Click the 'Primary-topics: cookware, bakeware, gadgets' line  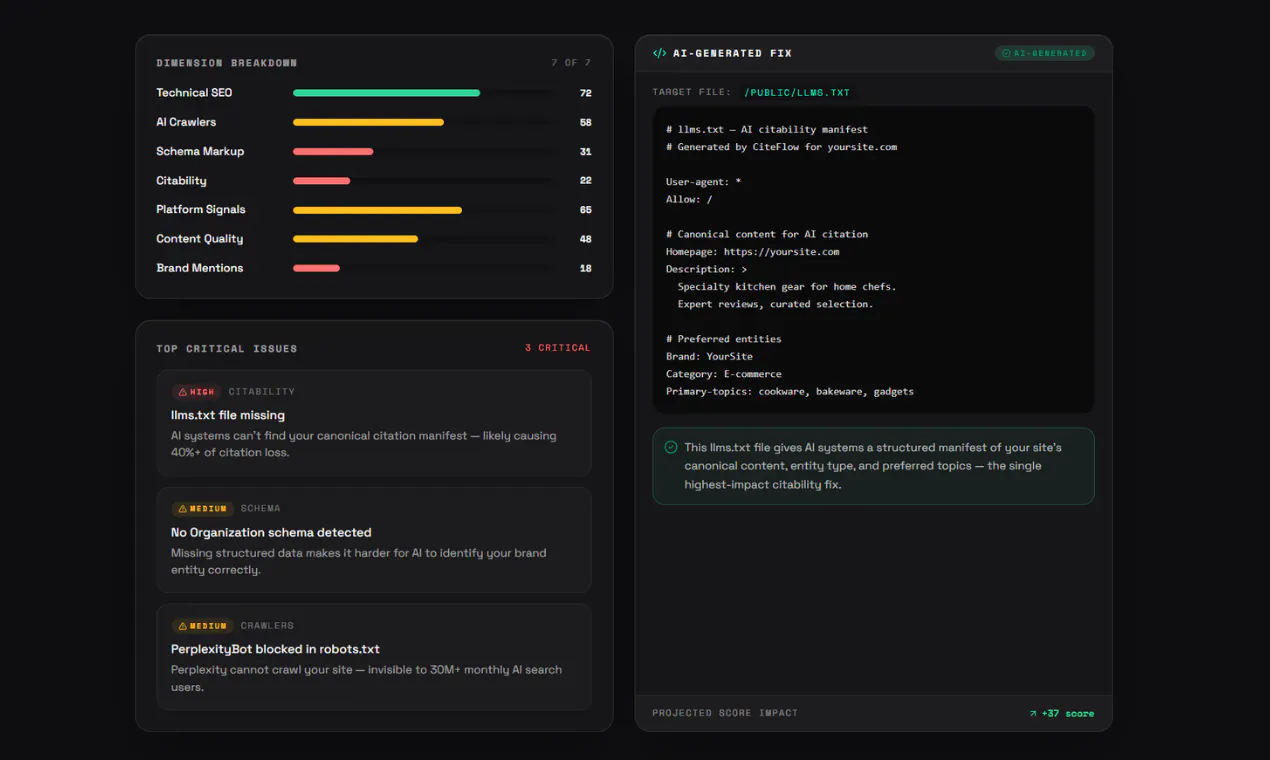790,391
